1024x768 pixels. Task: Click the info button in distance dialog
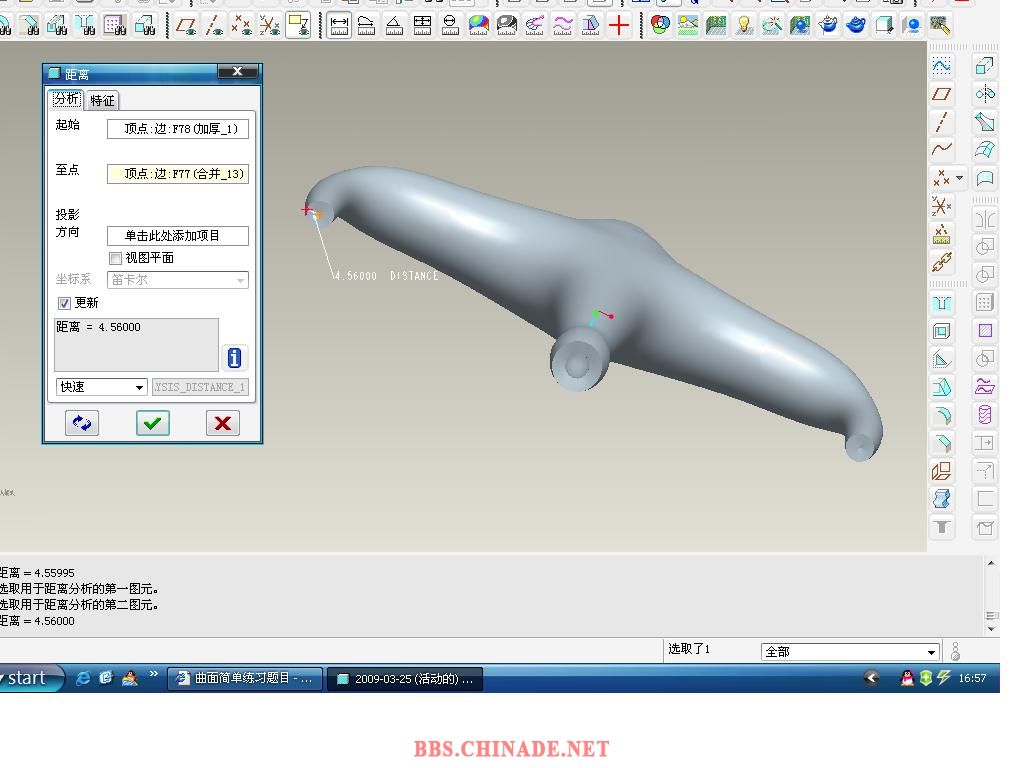pyautogui.click(x=234, y=358)
